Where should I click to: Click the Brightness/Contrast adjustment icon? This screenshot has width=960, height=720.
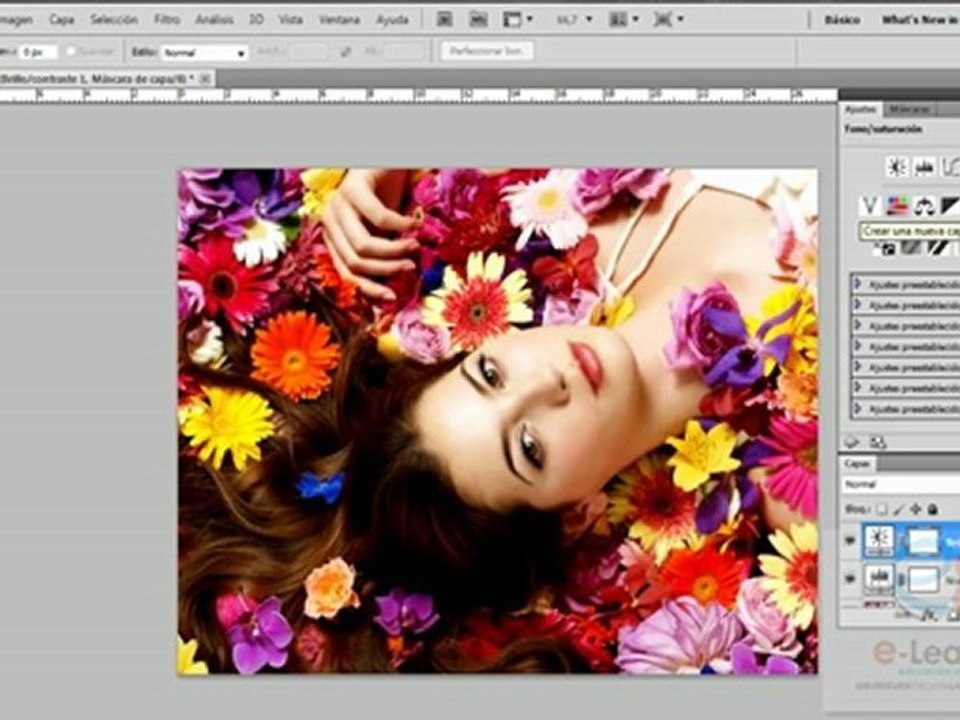[x=897, y=167]
